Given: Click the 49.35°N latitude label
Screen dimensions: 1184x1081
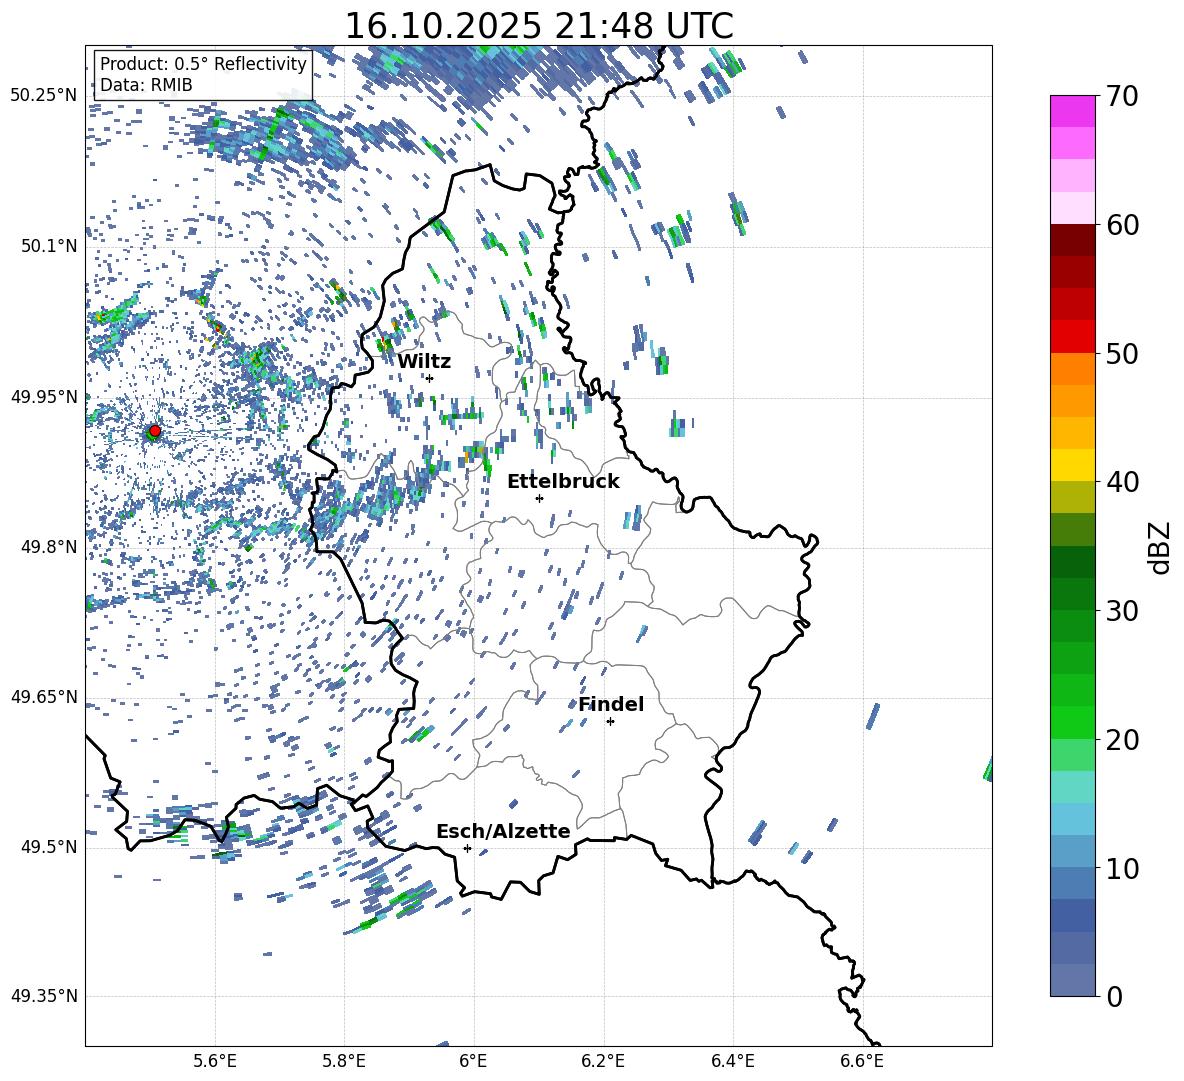Looking at the screenshot, I should (x=44, y=996).
